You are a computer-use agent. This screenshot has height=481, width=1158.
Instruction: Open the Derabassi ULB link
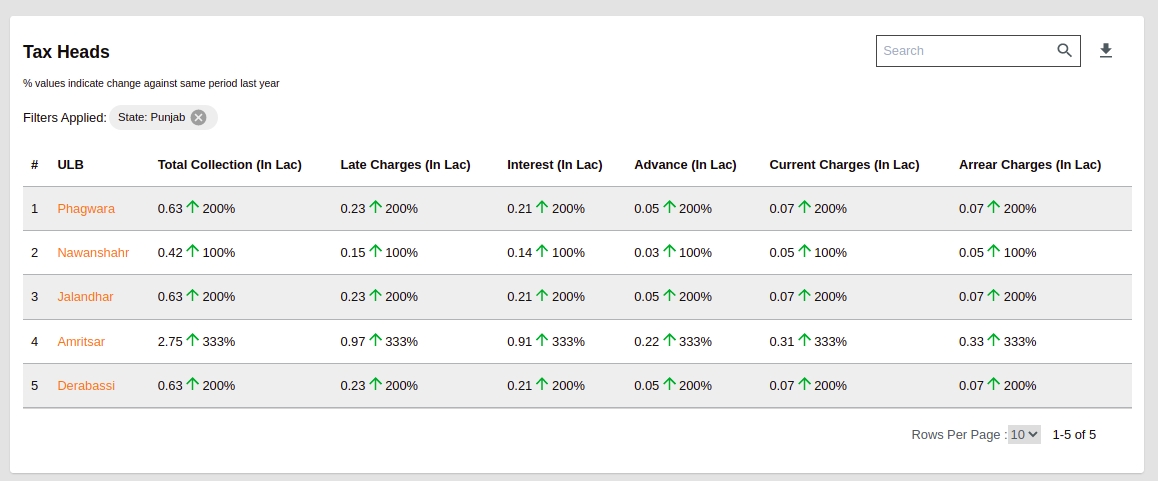tap(86, 385)
